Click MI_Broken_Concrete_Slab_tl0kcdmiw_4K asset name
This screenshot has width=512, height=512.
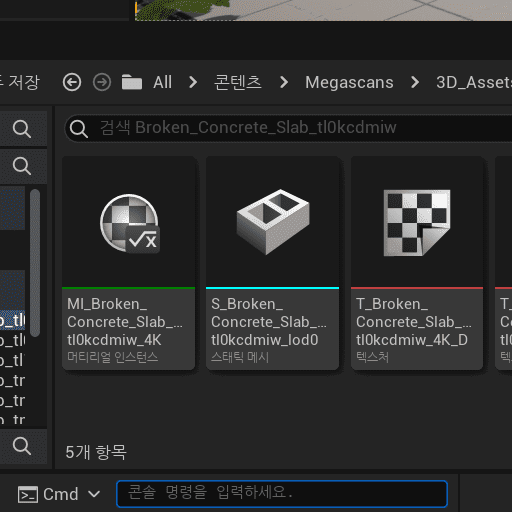(x=125, y=322)
